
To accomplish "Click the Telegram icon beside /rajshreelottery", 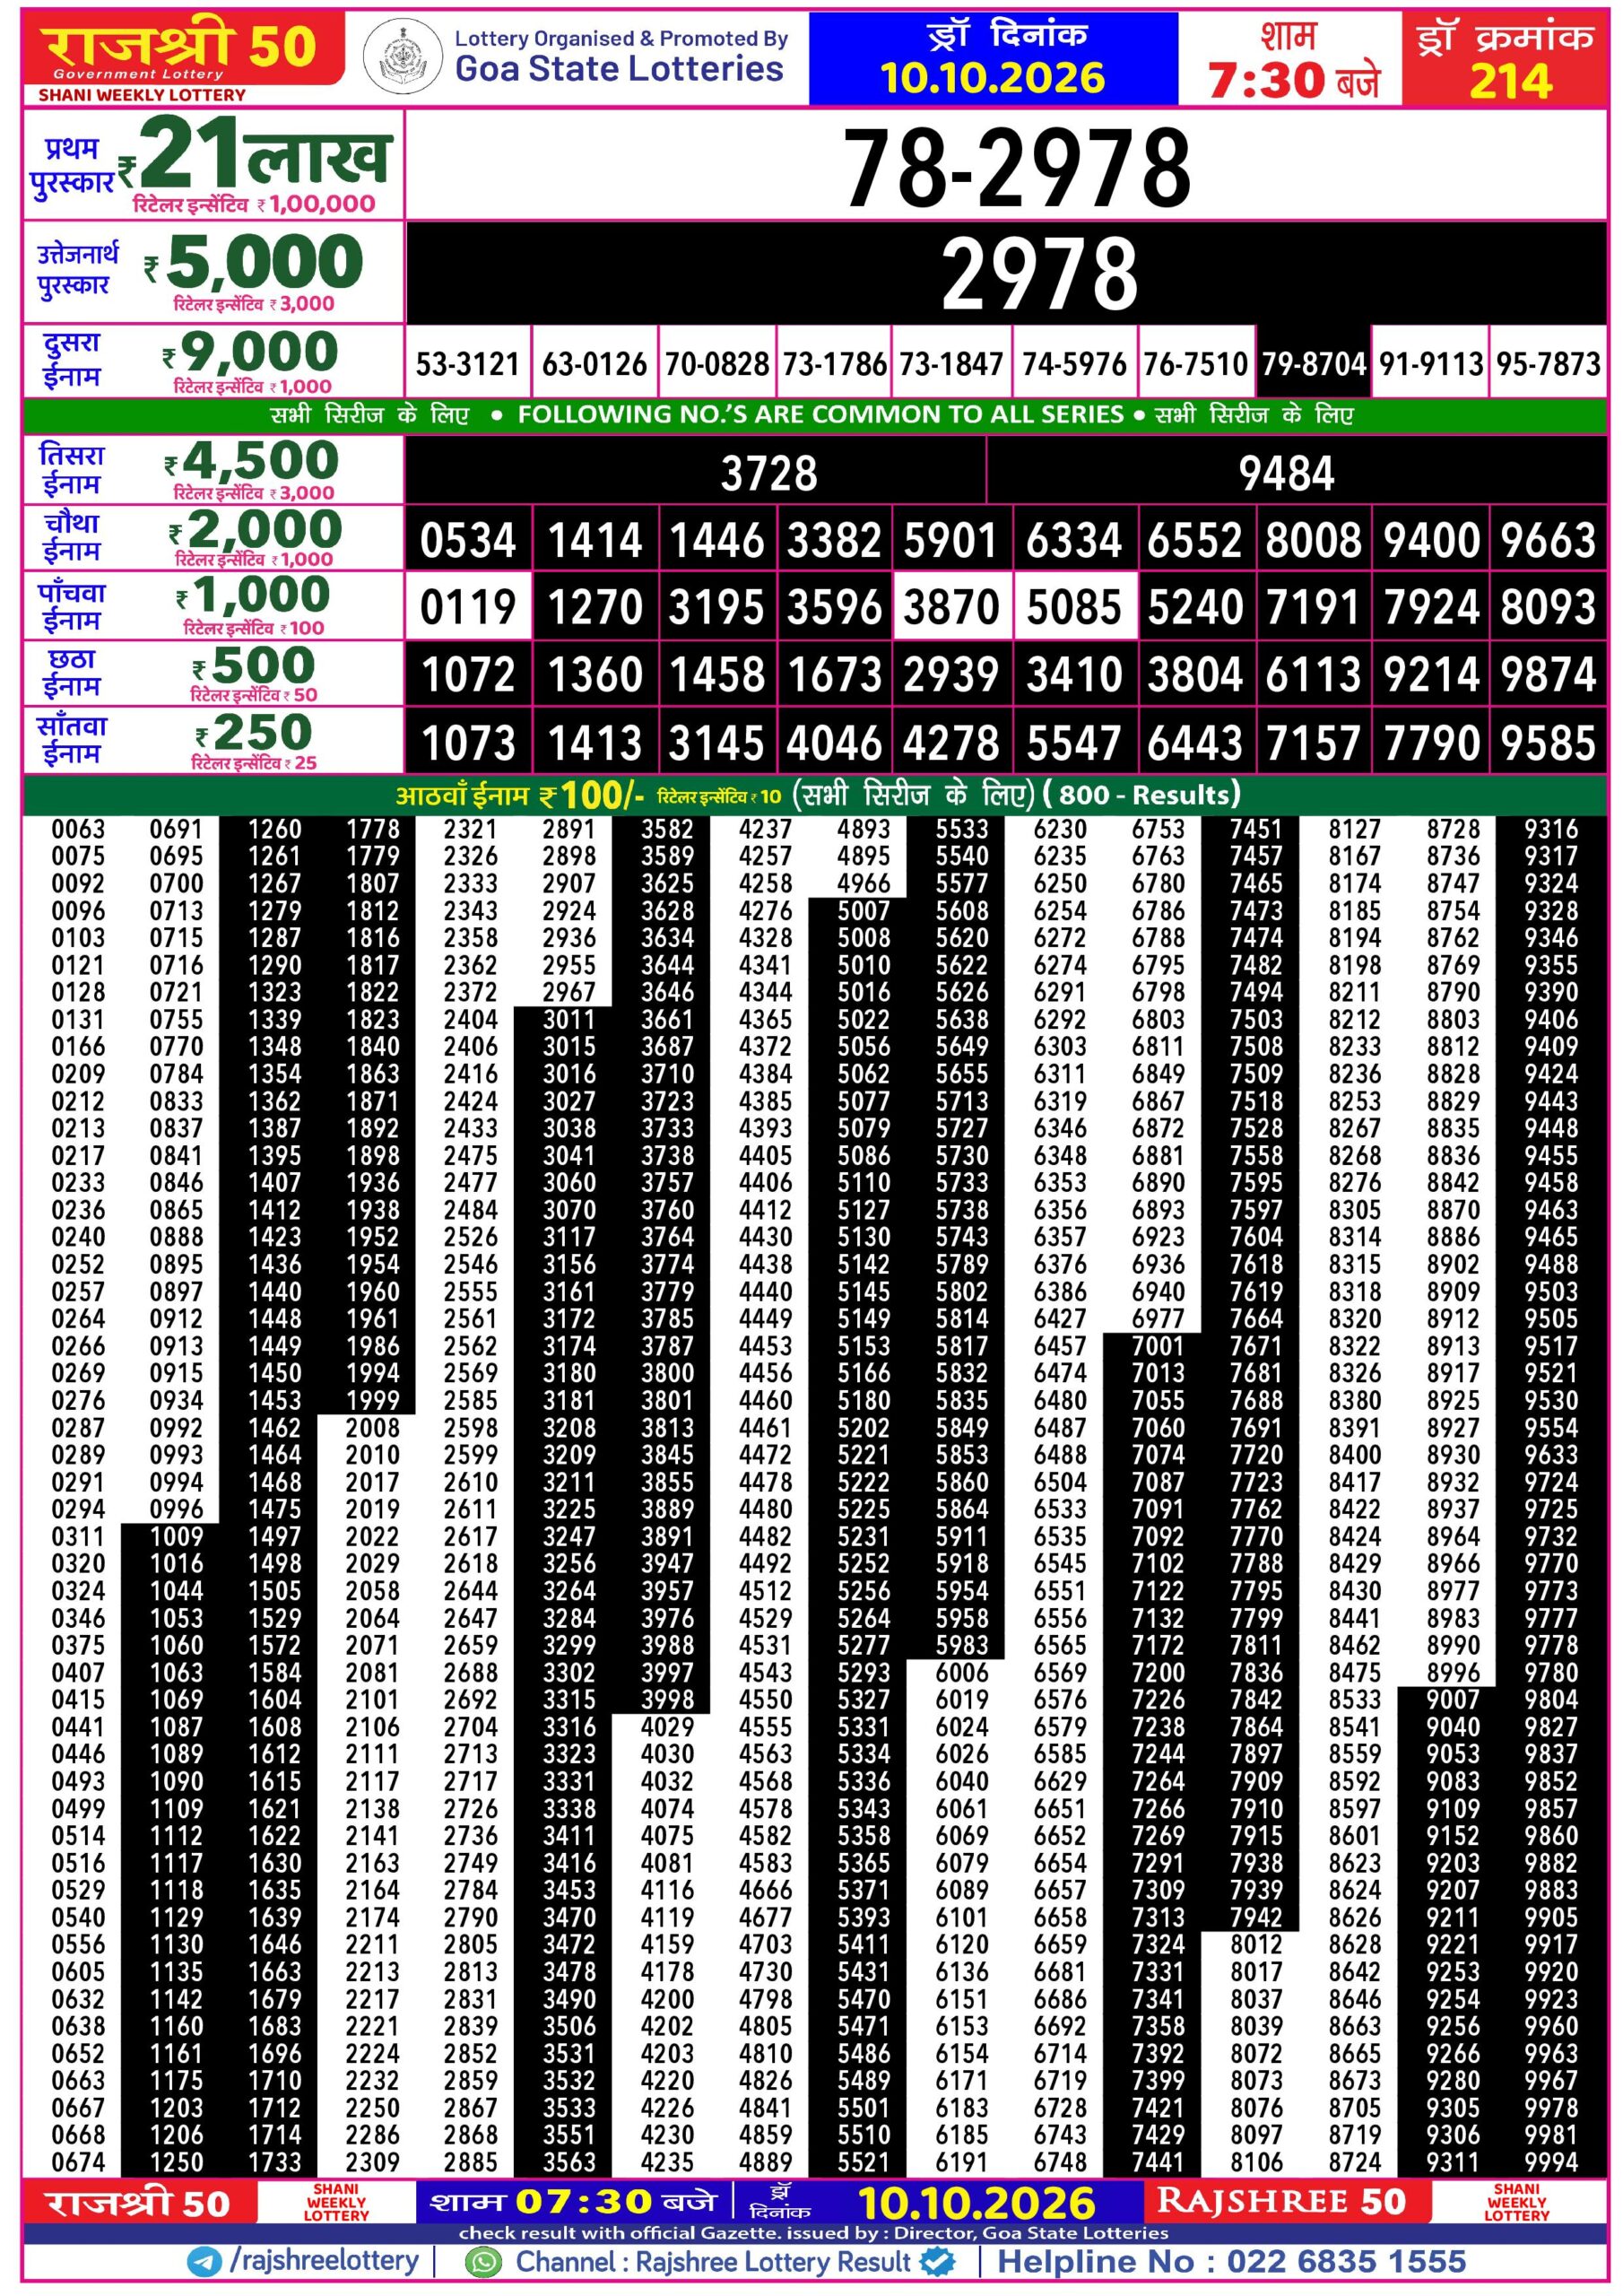I will (204, 2262).
